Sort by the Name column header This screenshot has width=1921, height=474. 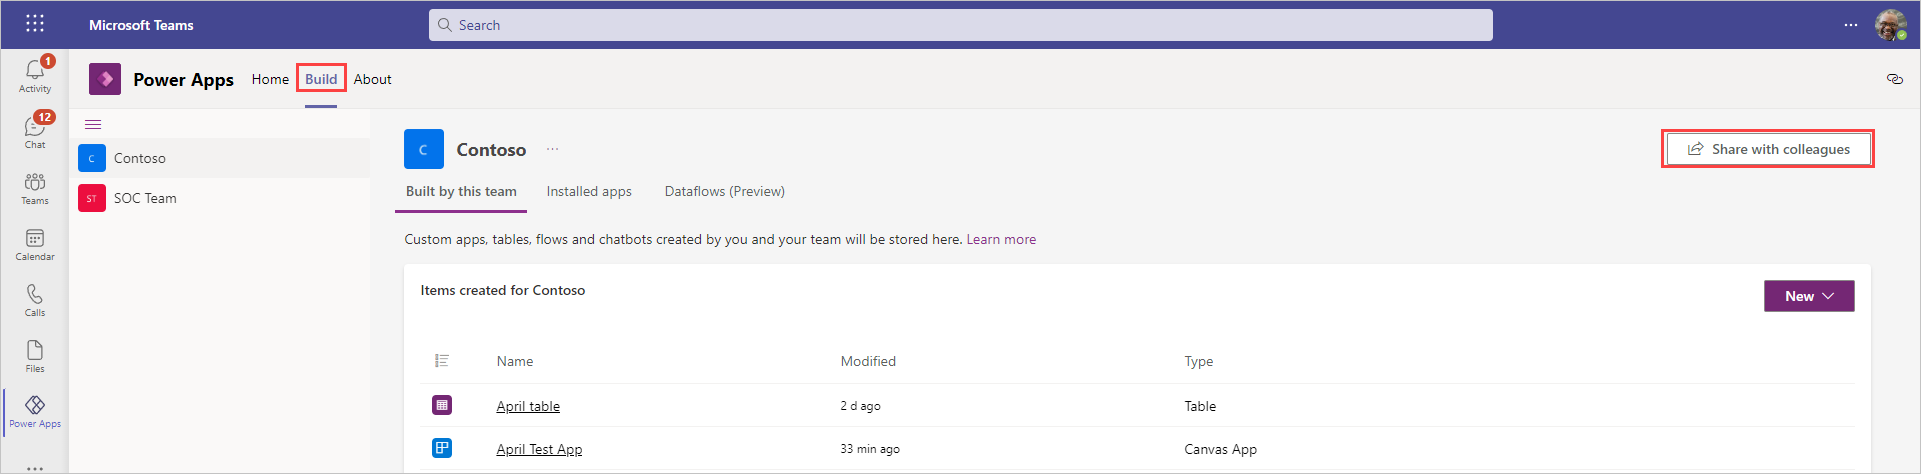point(515,361)
